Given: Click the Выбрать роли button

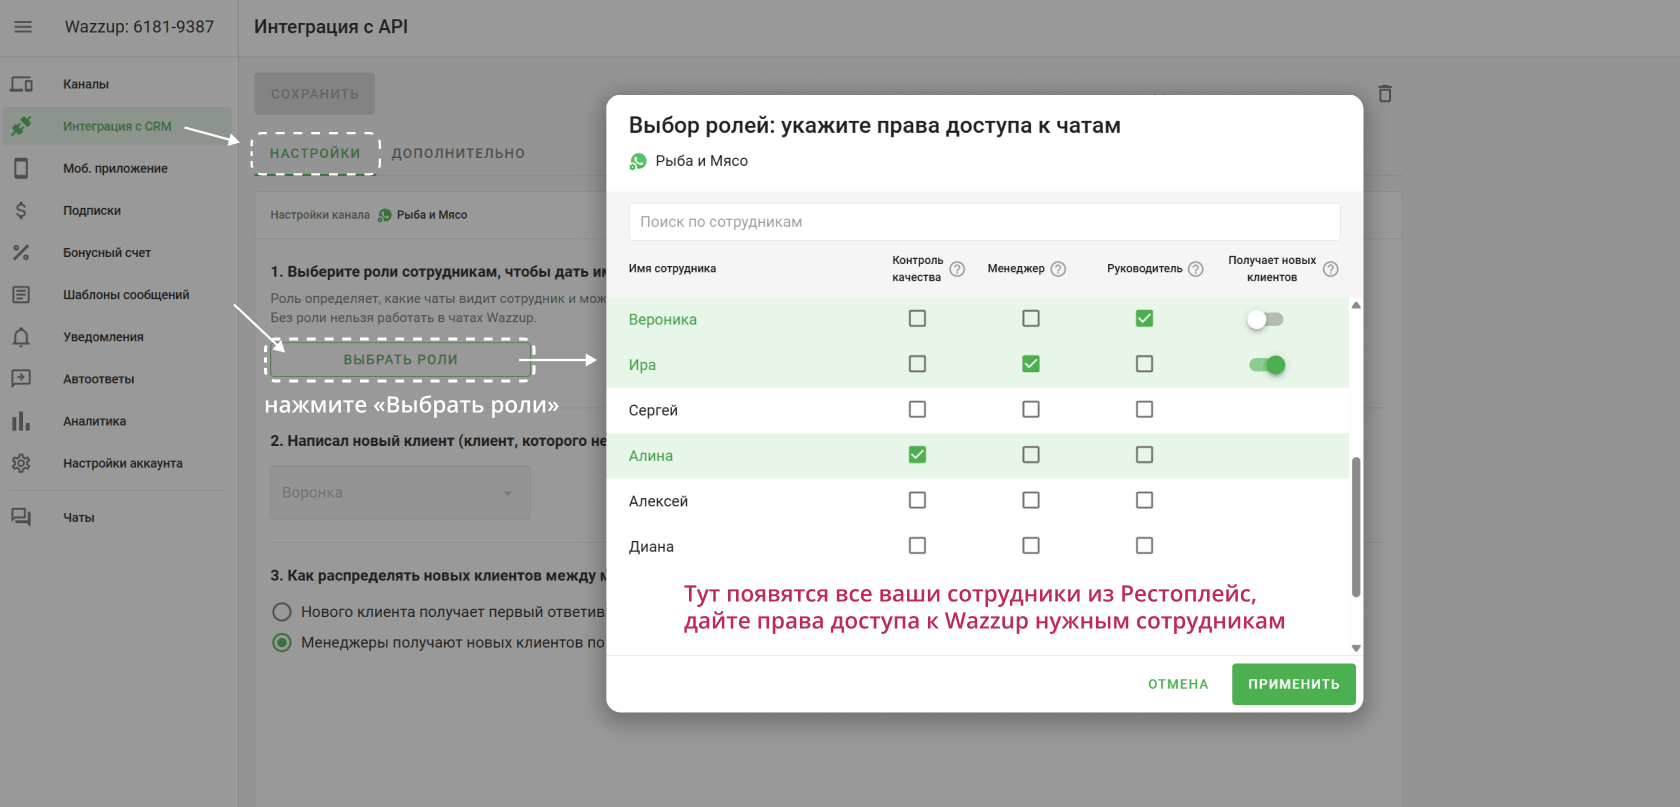Looking at the screenshot, I should coord(400,360).
